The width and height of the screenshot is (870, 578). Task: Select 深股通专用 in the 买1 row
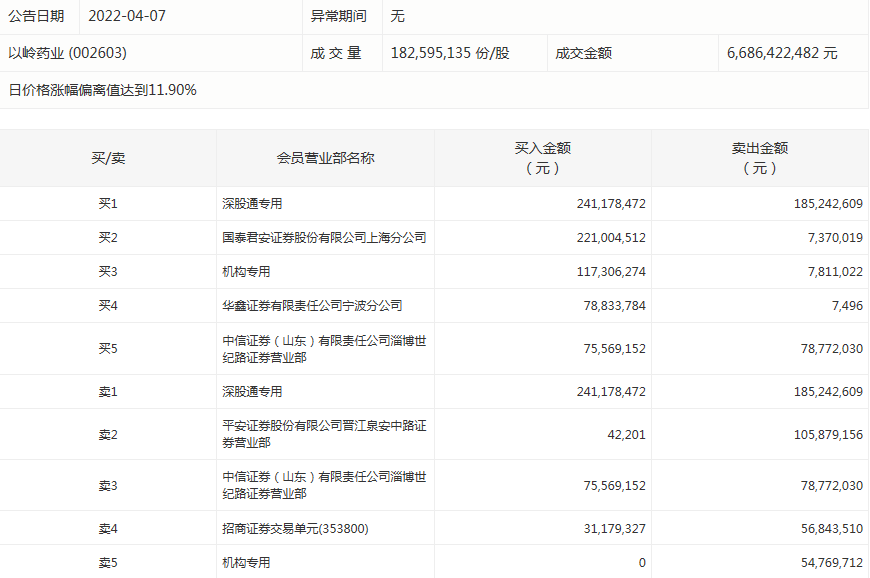click(252, 204)
